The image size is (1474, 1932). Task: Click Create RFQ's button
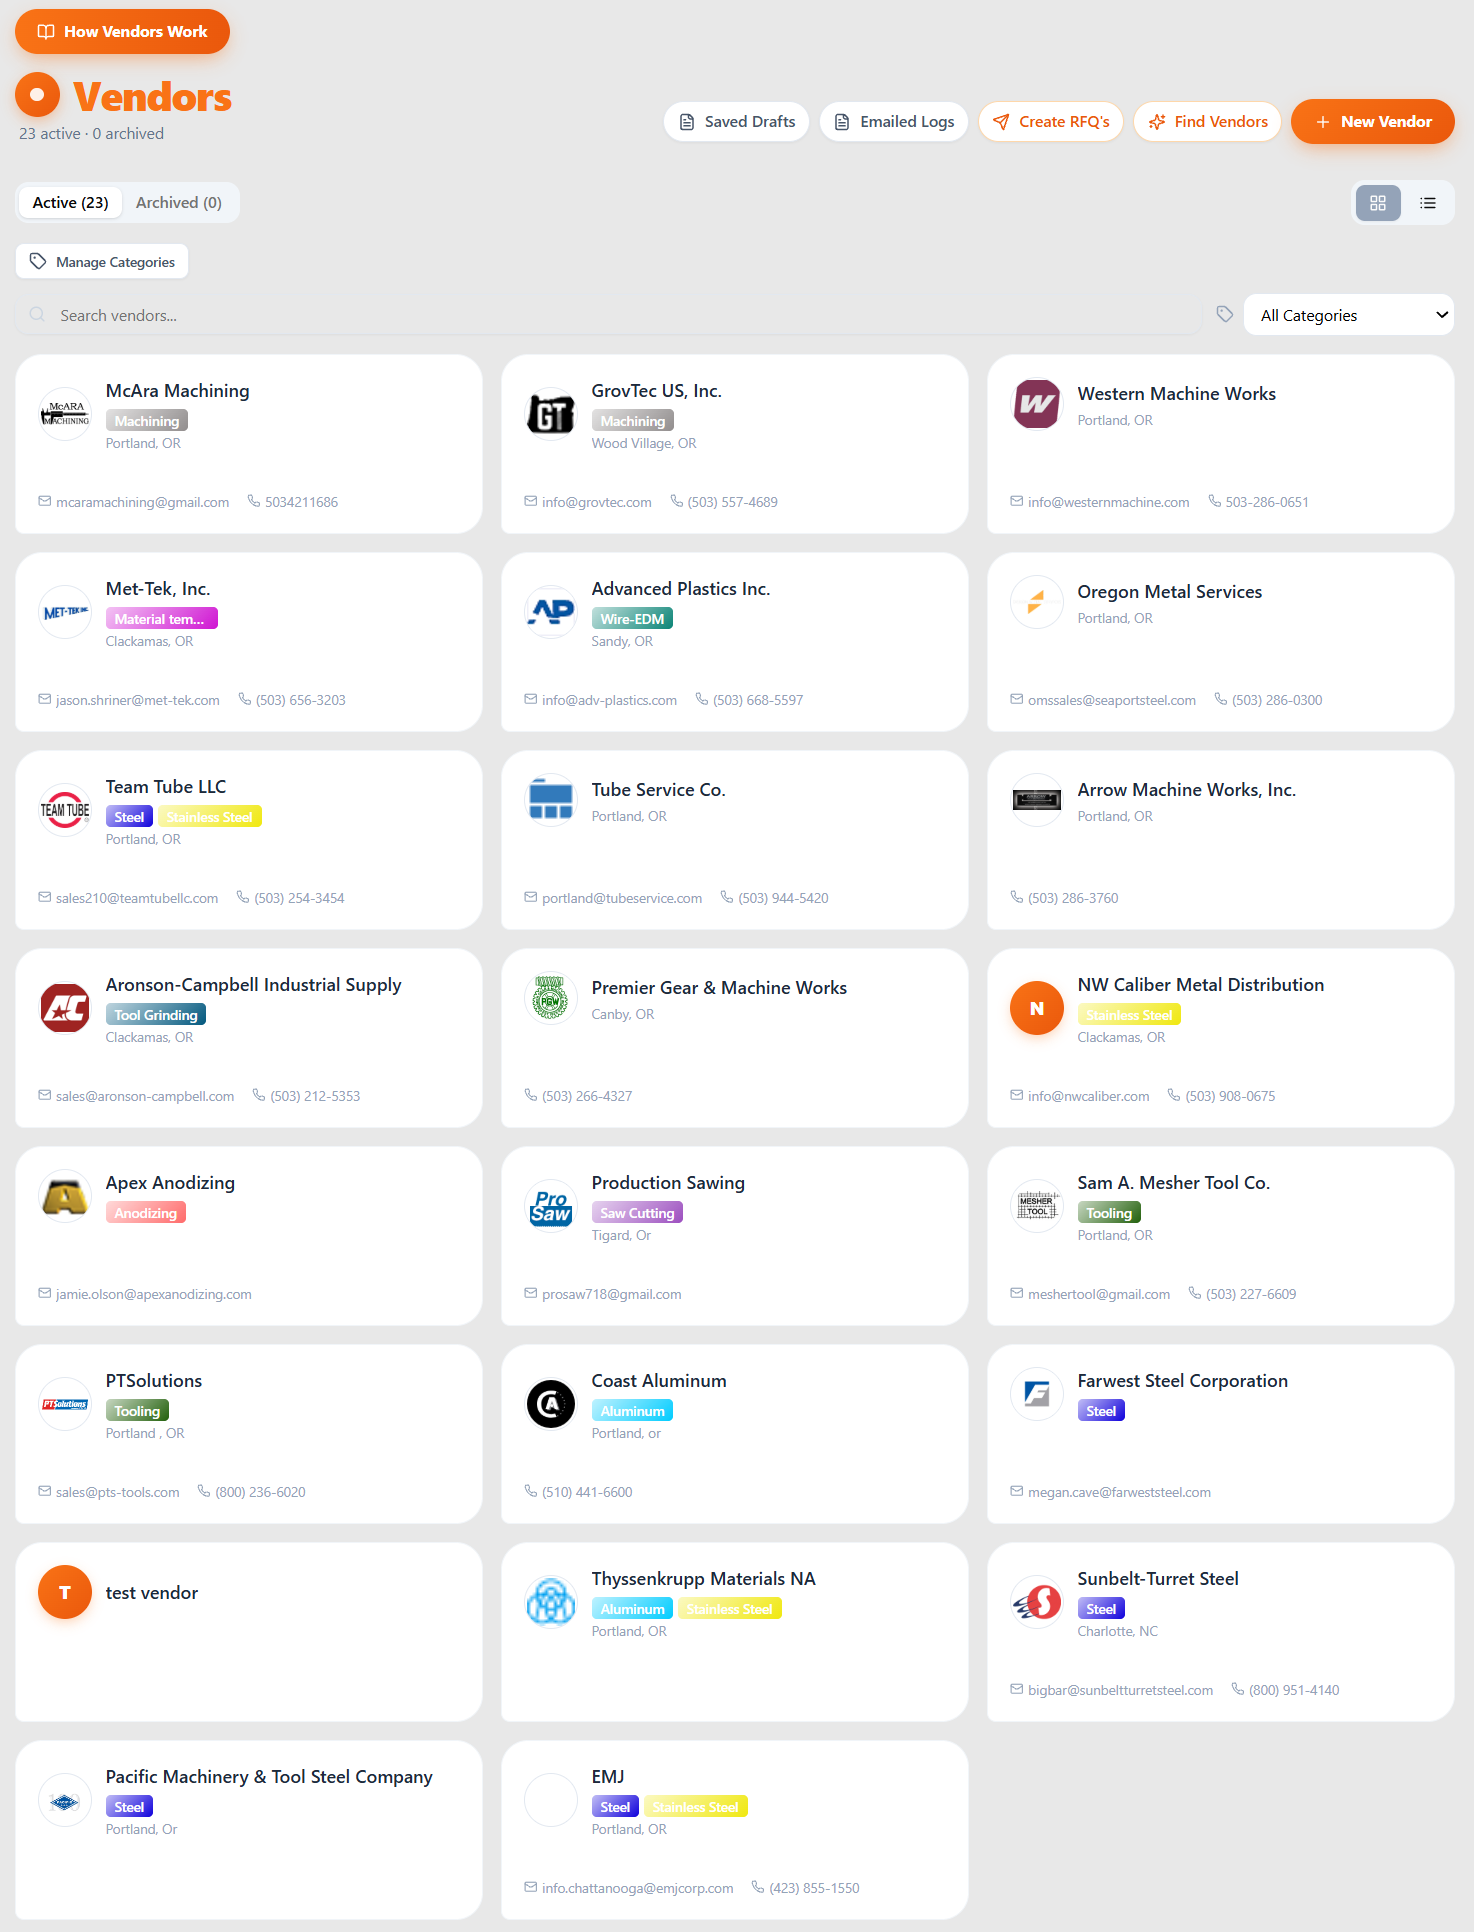(1050, 122)
